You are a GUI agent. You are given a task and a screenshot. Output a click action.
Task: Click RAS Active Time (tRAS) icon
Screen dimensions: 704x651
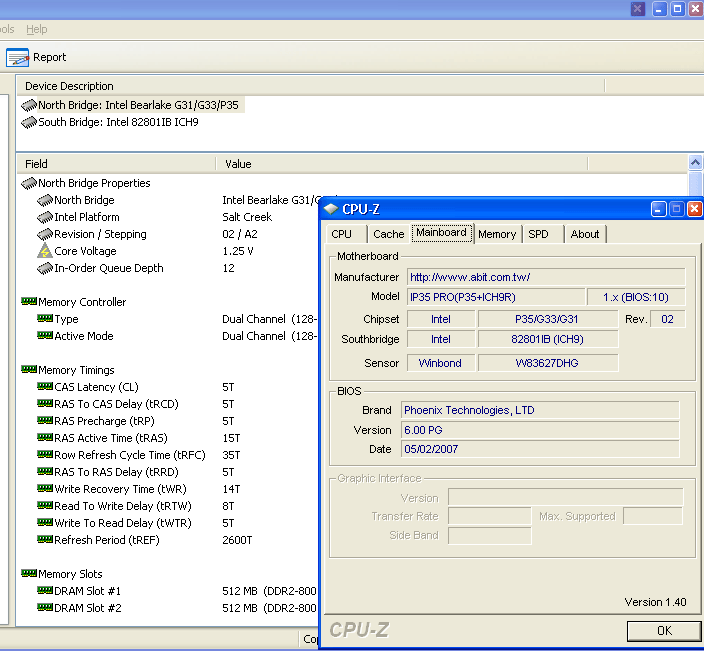coord(45,437)
